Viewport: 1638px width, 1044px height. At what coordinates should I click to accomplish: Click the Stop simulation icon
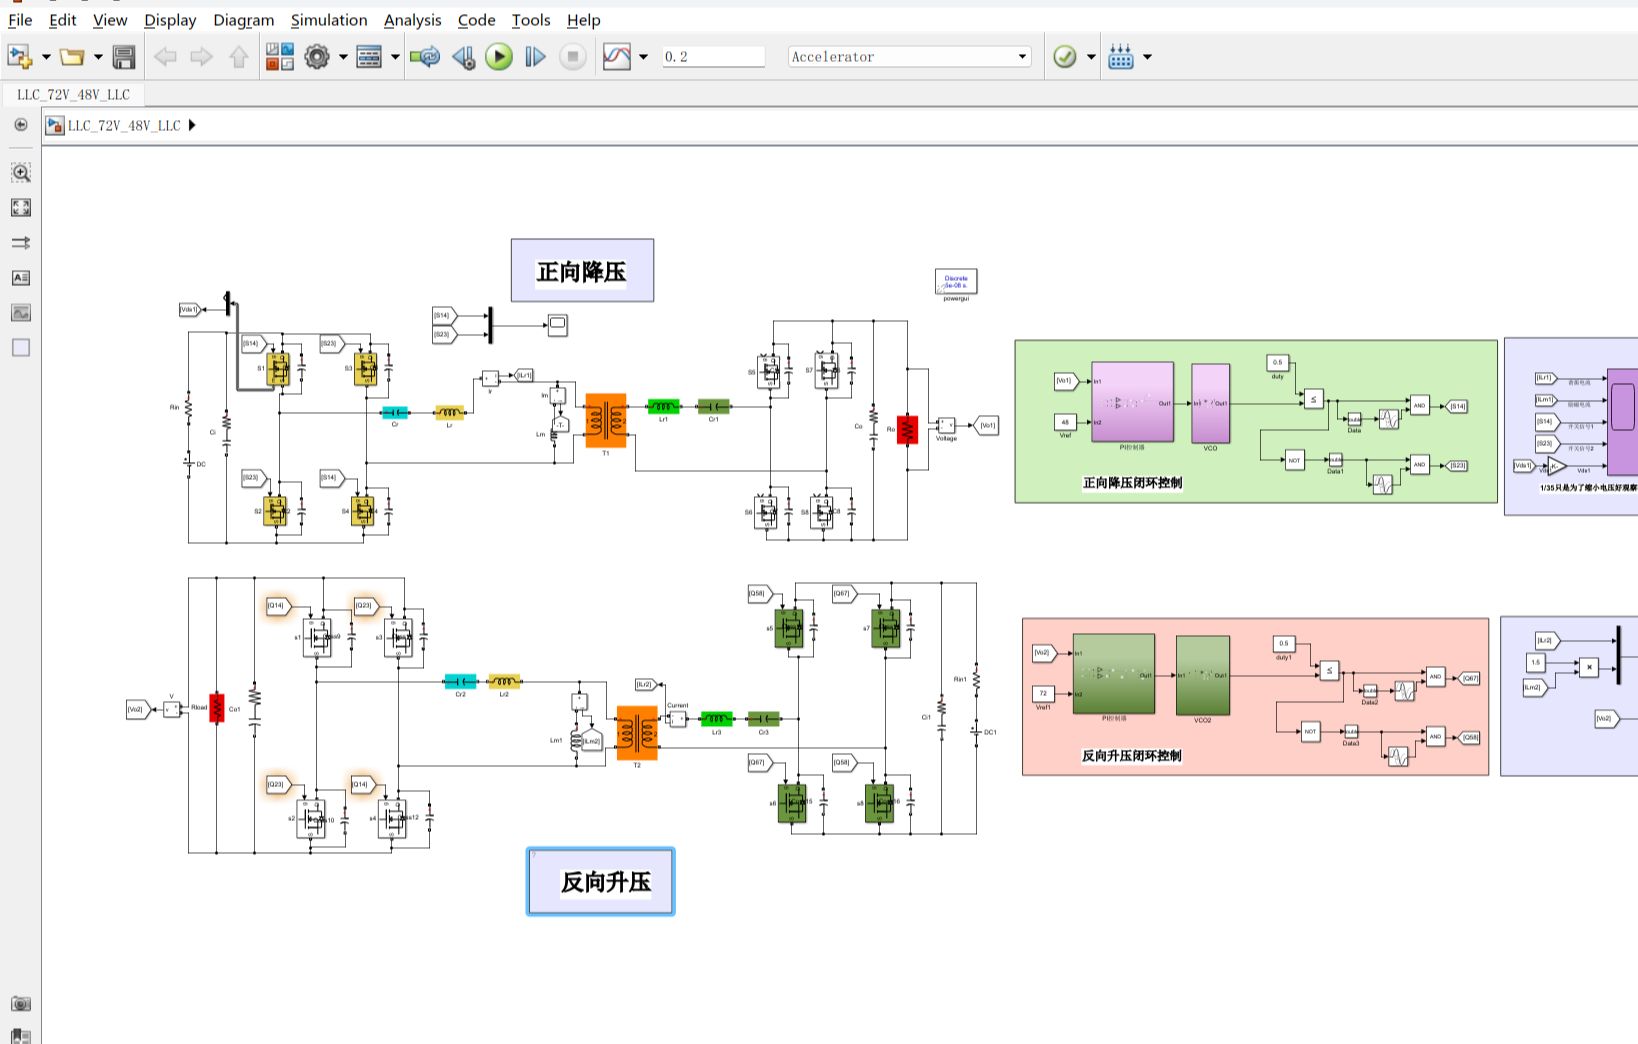pos(572,57)
